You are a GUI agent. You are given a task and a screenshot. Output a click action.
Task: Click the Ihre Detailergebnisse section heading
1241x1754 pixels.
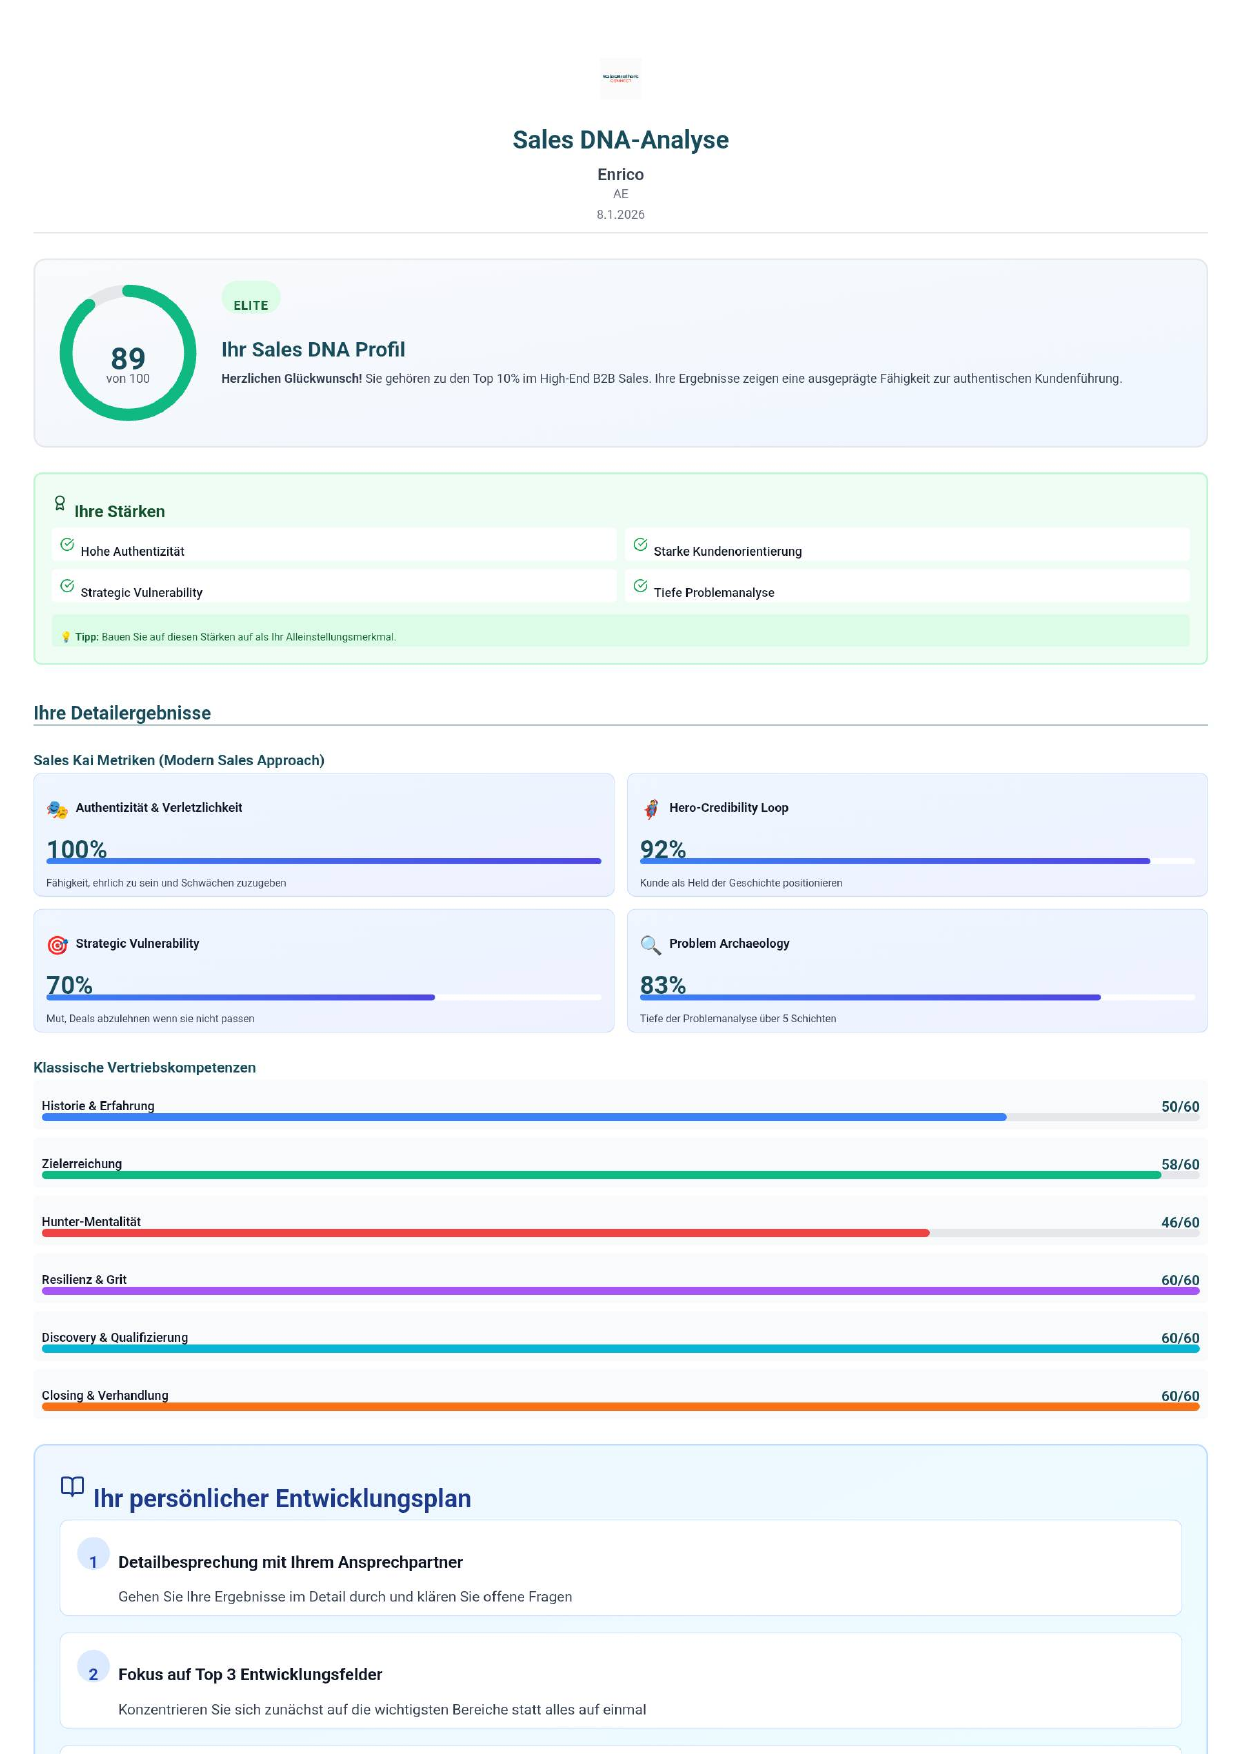coord(122,713)
